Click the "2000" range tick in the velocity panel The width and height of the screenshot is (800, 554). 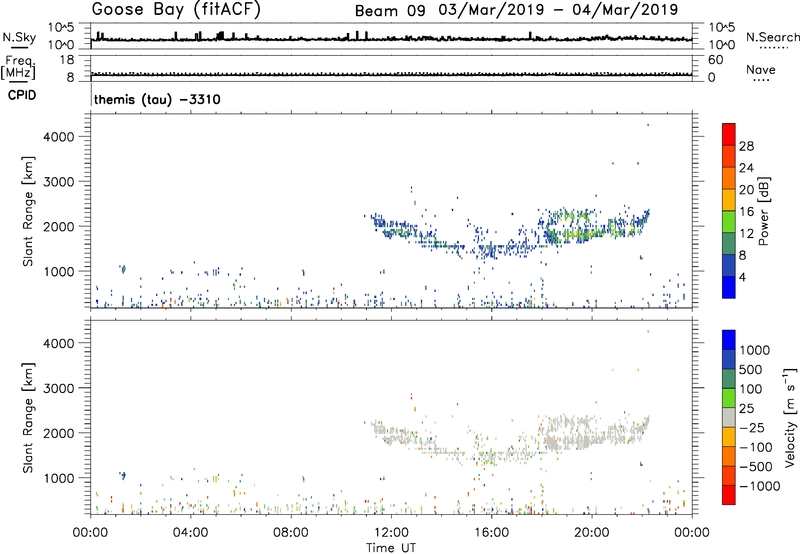click(58, 433)
